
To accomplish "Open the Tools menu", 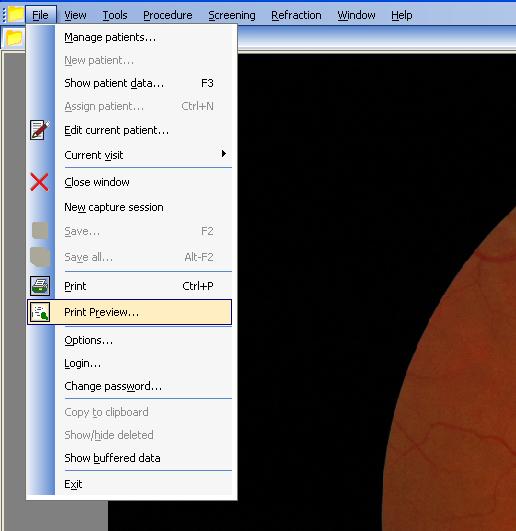I will point(115,15).
